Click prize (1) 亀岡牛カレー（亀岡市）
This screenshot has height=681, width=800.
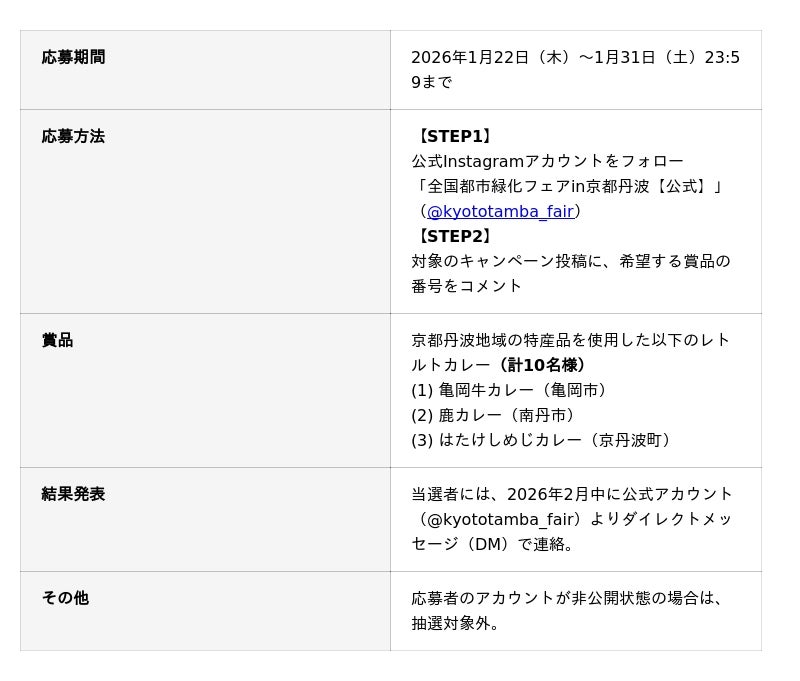[511, 390]
